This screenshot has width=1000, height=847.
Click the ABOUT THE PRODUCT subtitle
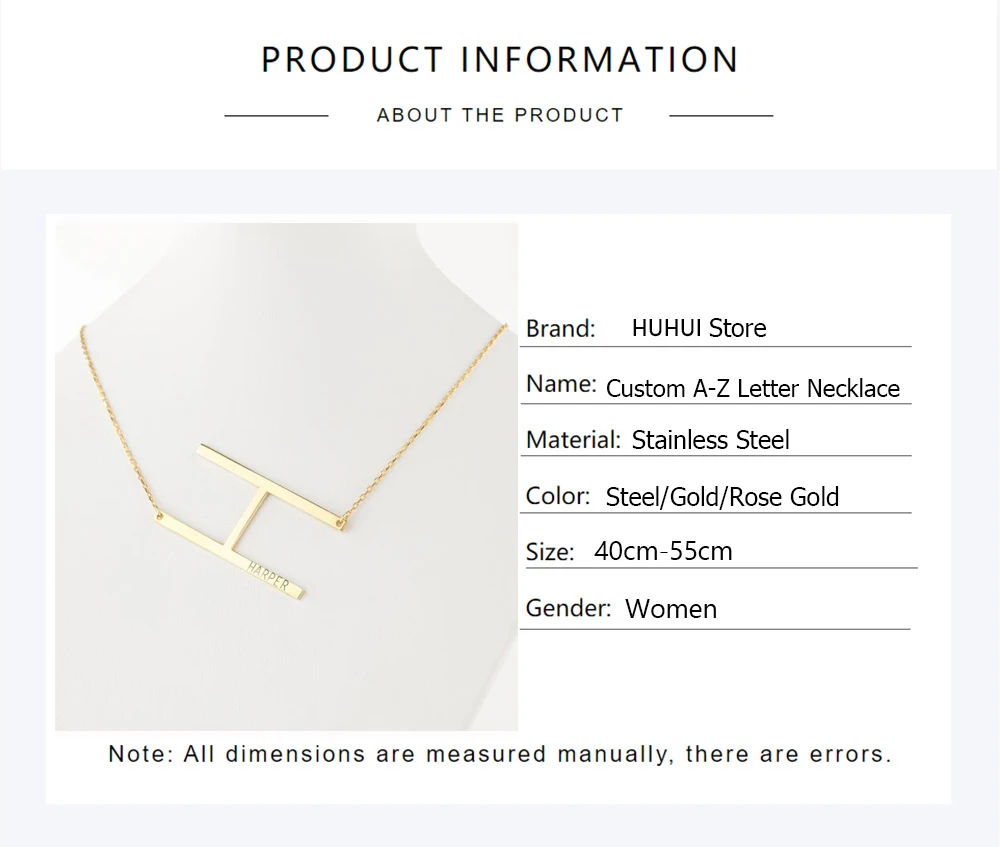[499, 115]
